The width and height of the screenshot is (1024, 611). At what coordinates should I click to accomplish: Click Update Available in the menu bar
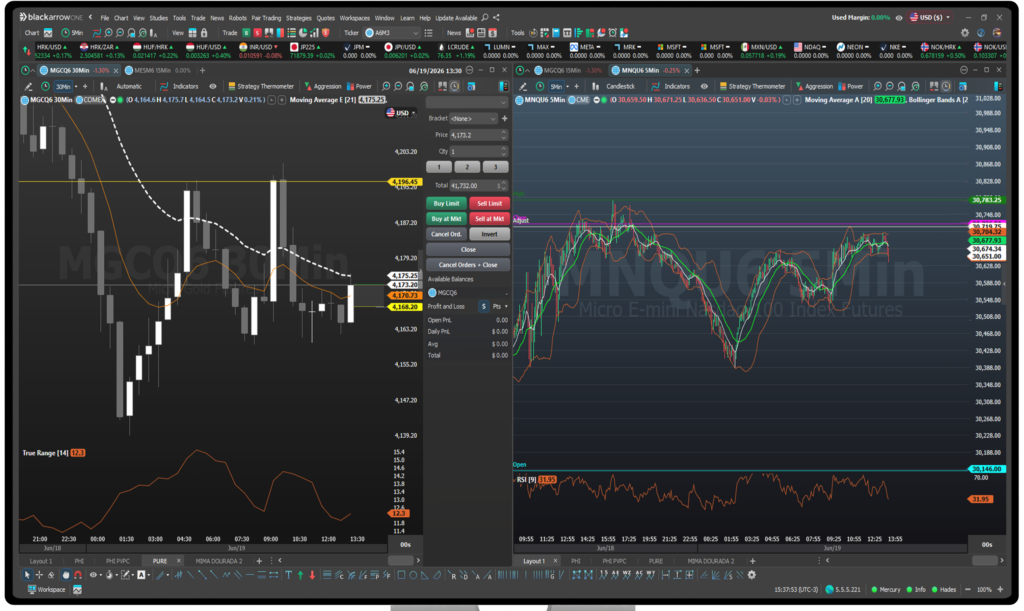[x=456, y=18]
